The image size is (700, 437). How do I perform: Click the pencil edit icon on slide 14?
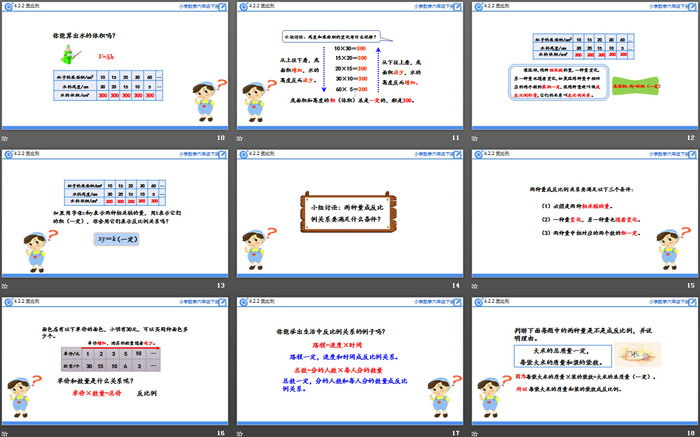click(x=457, y=155)
